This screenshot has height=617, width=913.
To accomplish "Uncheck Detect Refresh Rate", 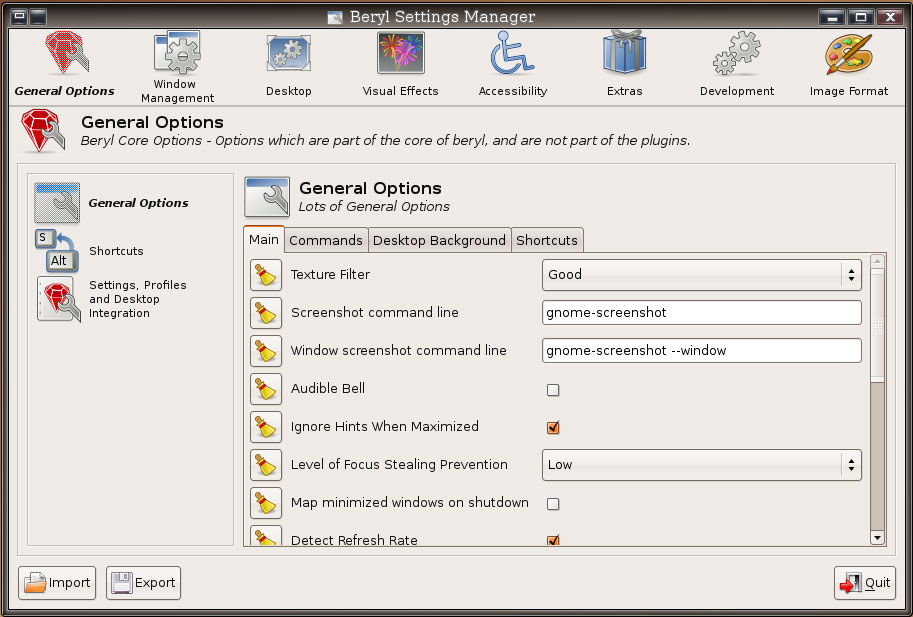I will coord(553,540).
